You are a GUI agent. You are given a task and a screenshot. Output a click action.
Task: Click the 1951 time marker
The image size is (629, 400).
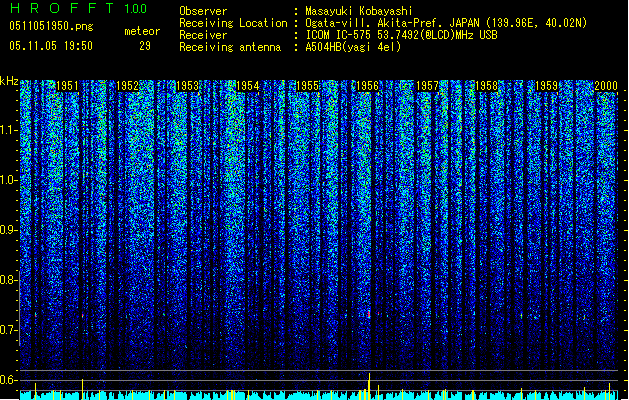[67, 86]
